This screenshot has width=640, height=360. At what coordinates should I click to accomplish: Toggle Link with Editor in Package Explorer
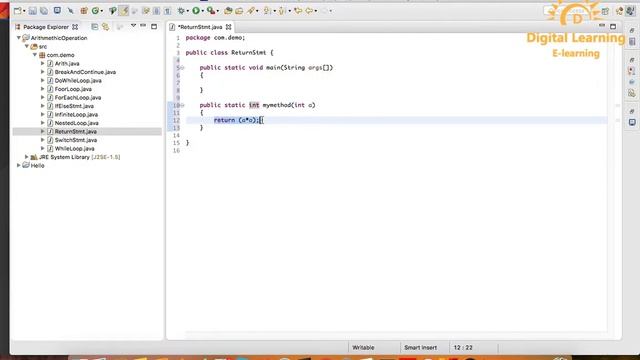[x=106, y=27]
